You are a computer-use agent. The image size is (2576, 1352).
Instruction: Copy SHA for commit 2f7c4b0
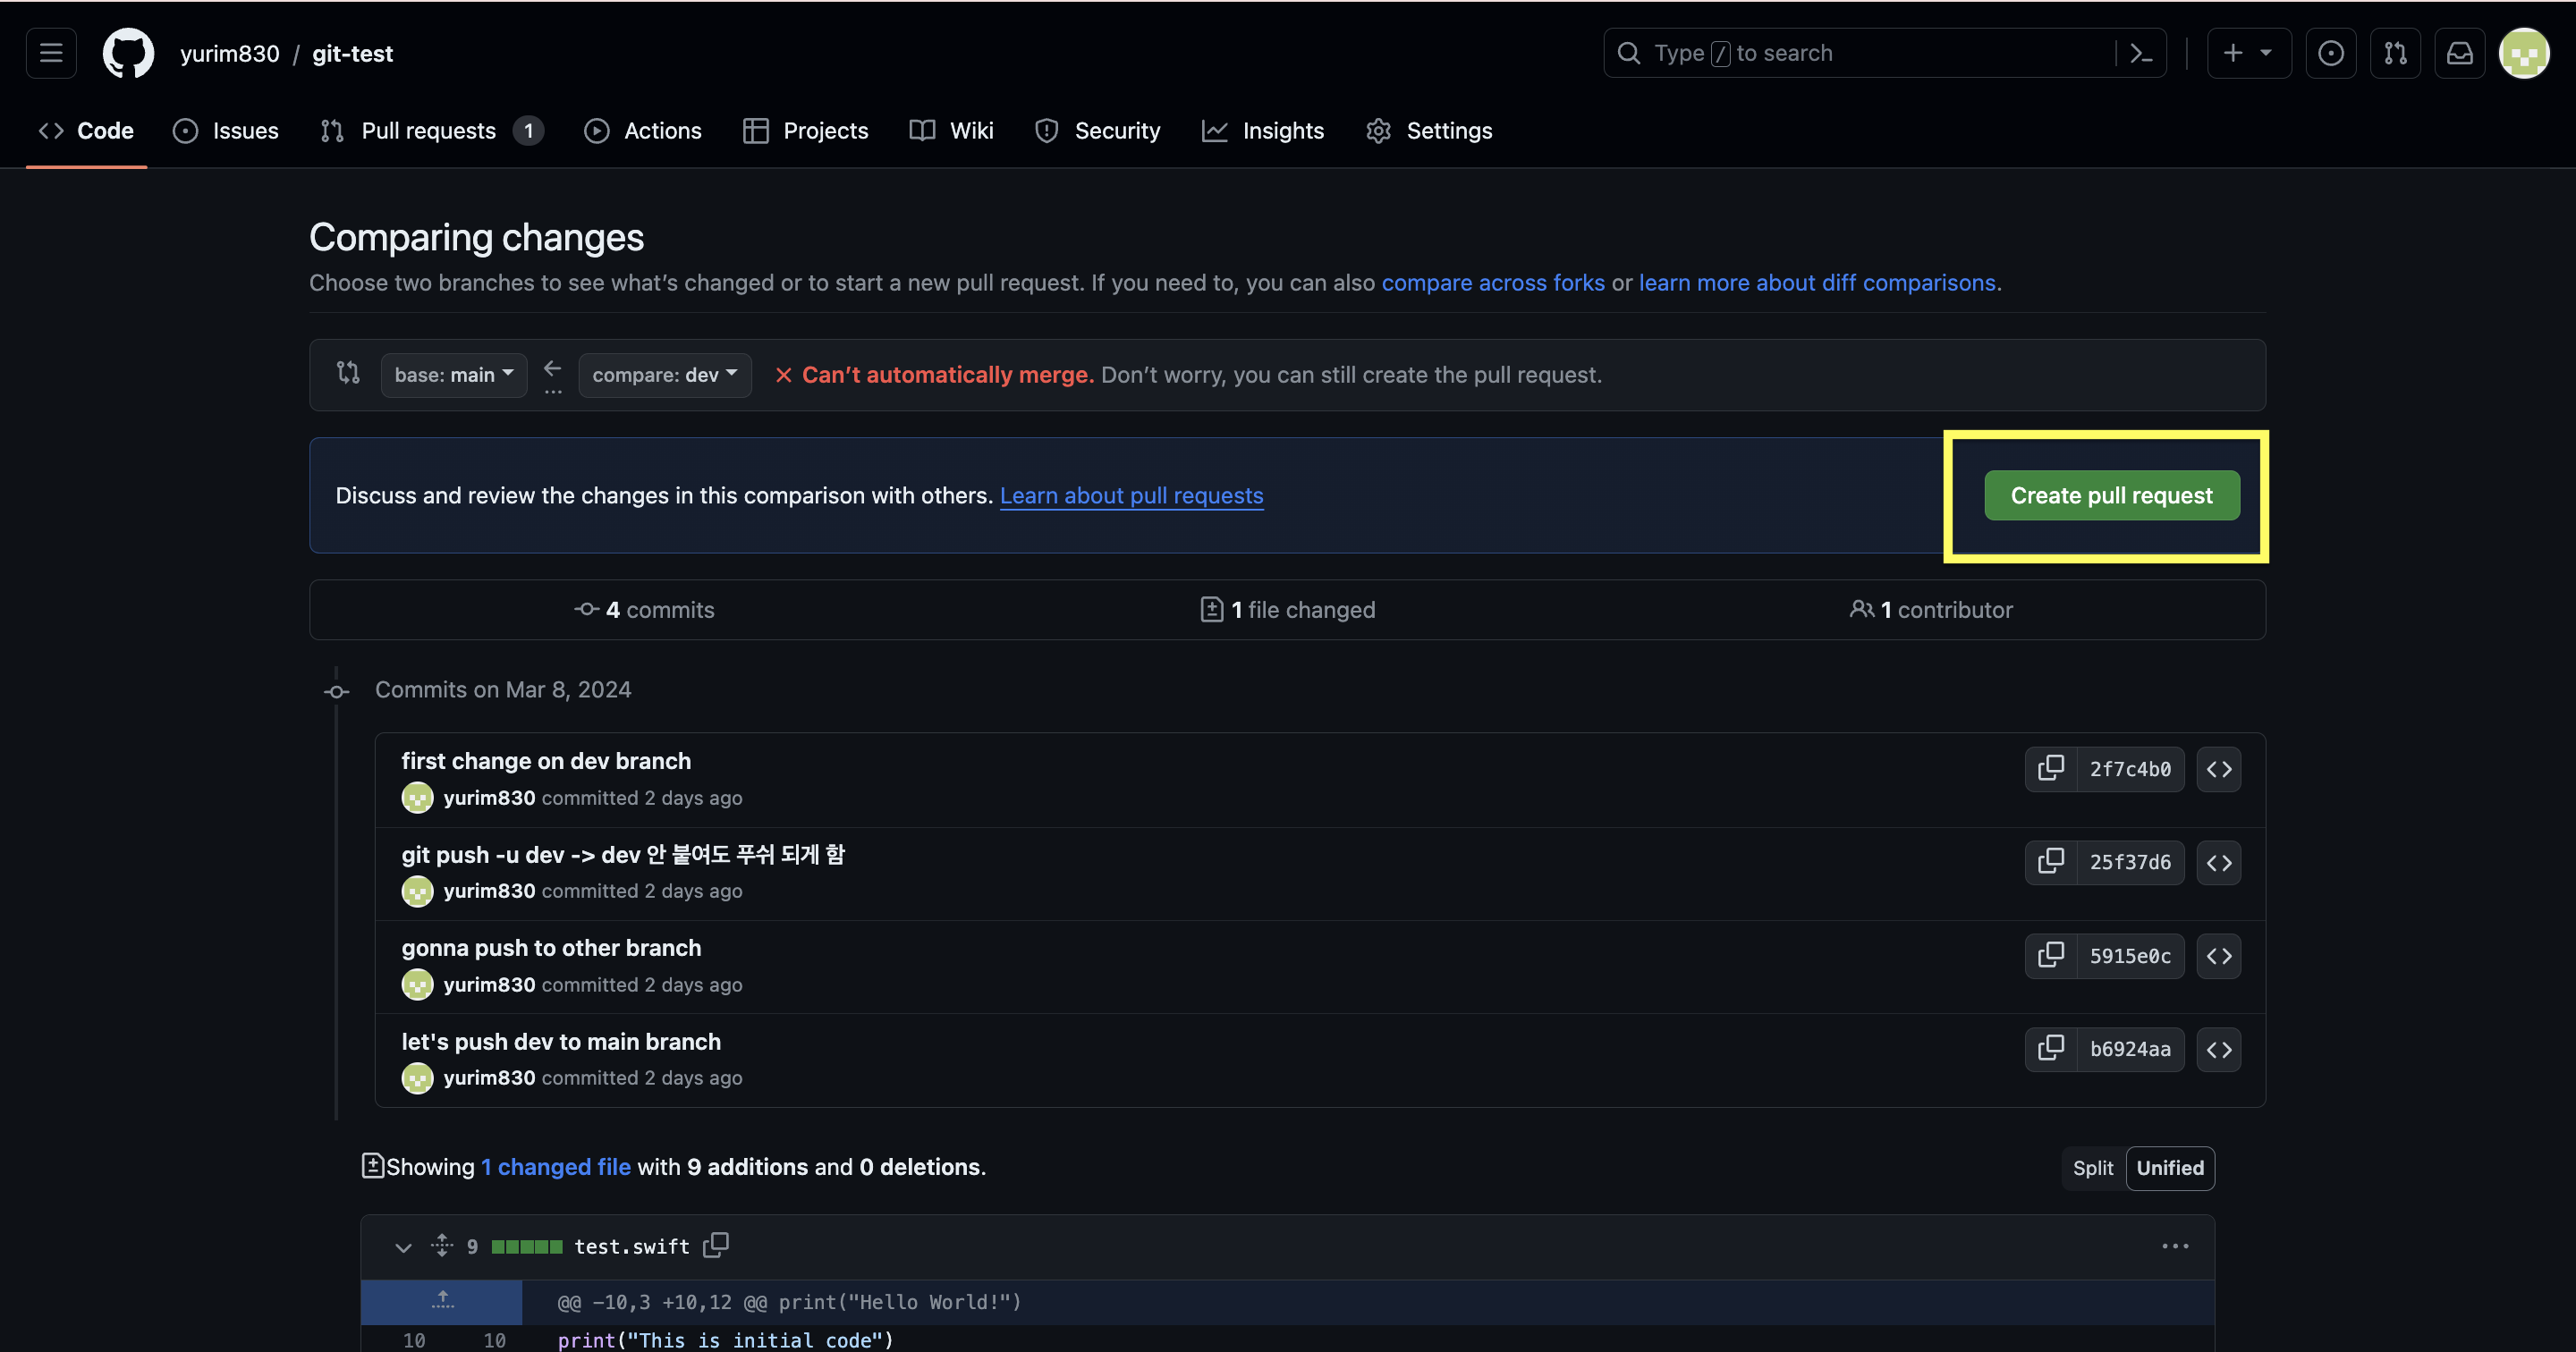point(2051,768)
